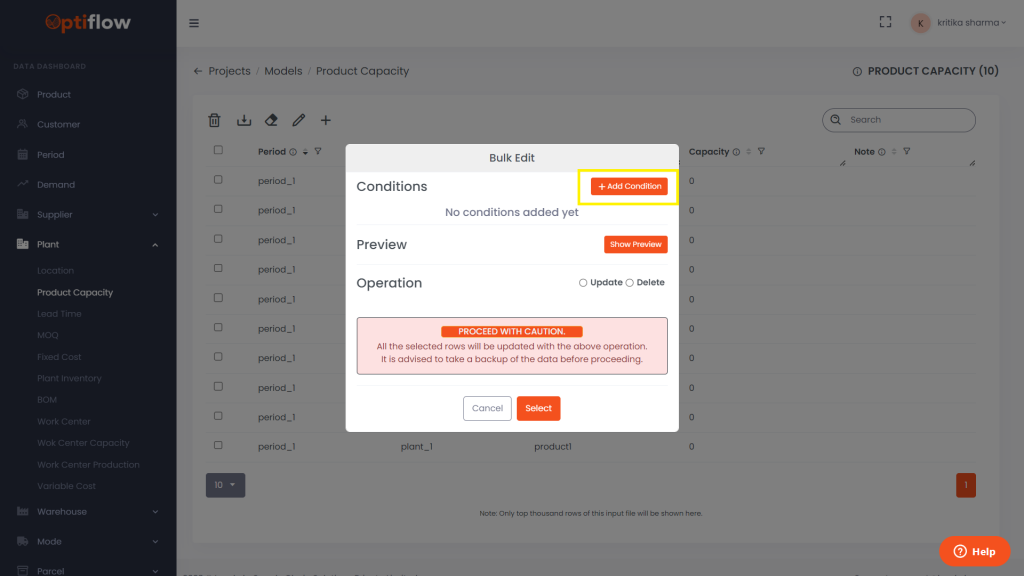
Task: Open the rows-per-page dropdown showing 10
Action: coord(225,485)
